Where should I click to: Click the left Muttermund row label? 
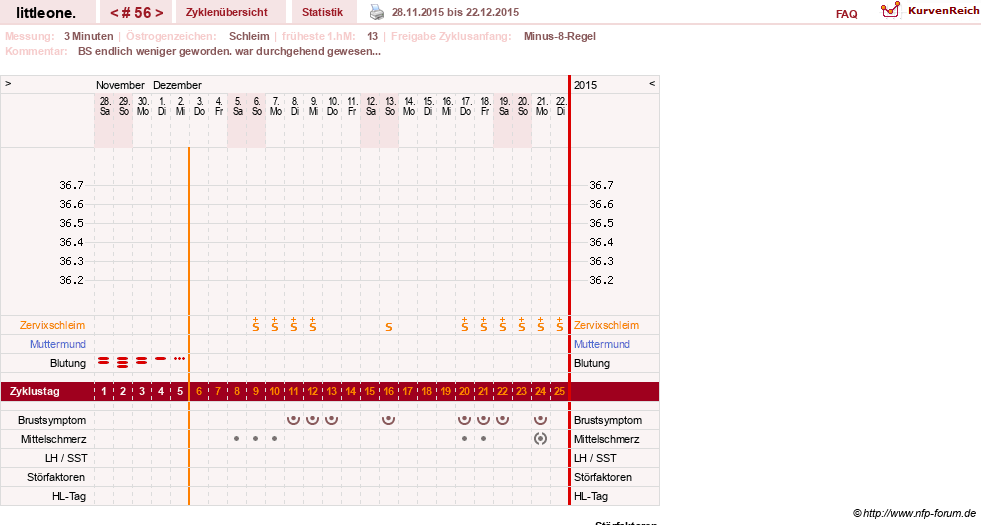pos(58,344)
